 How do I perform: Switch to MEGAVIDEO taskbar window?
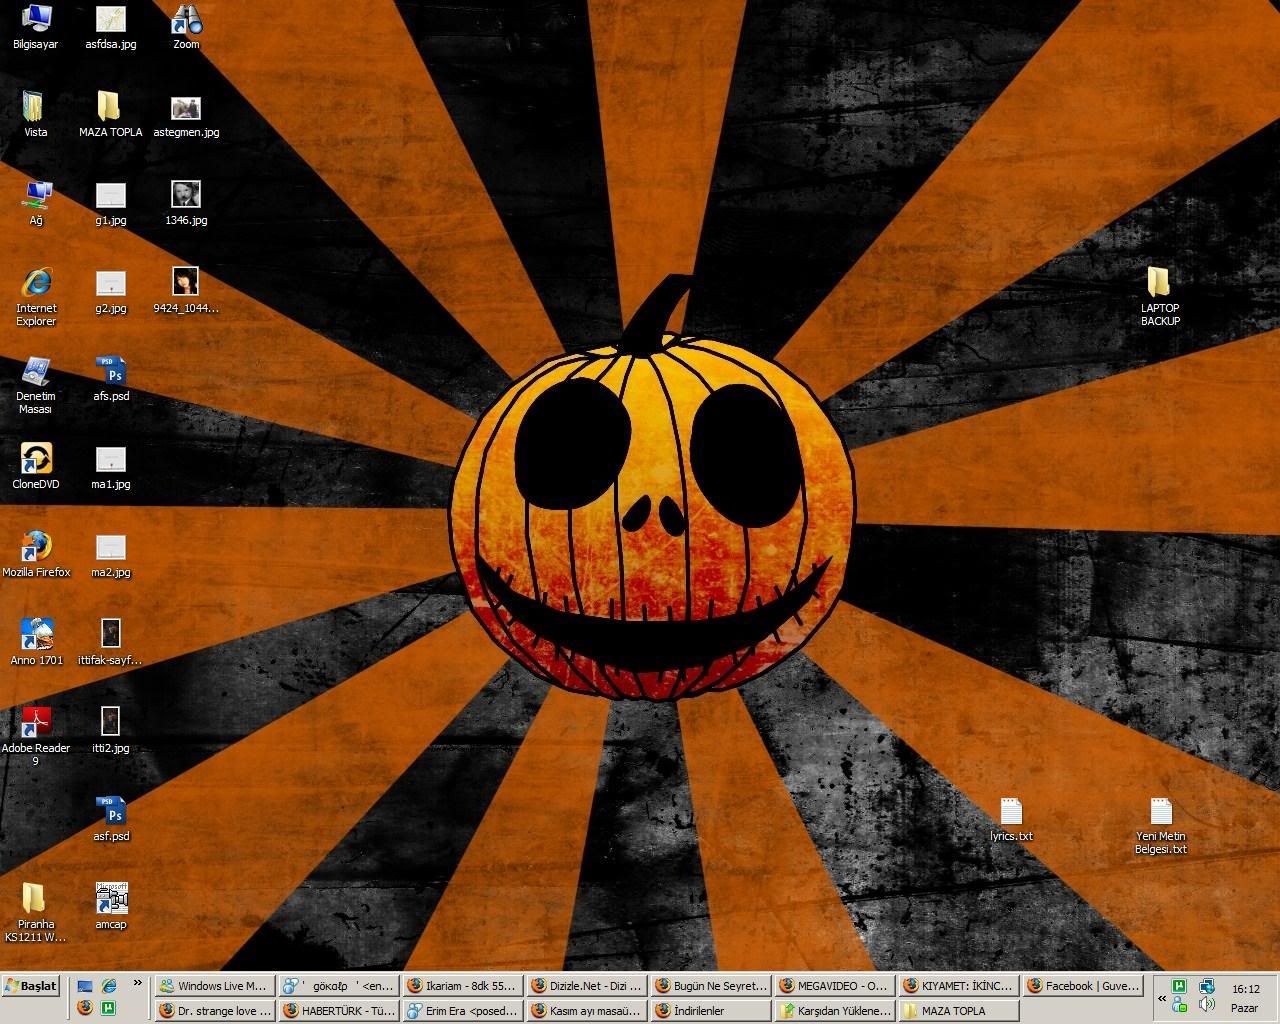[x=835, y=986]
